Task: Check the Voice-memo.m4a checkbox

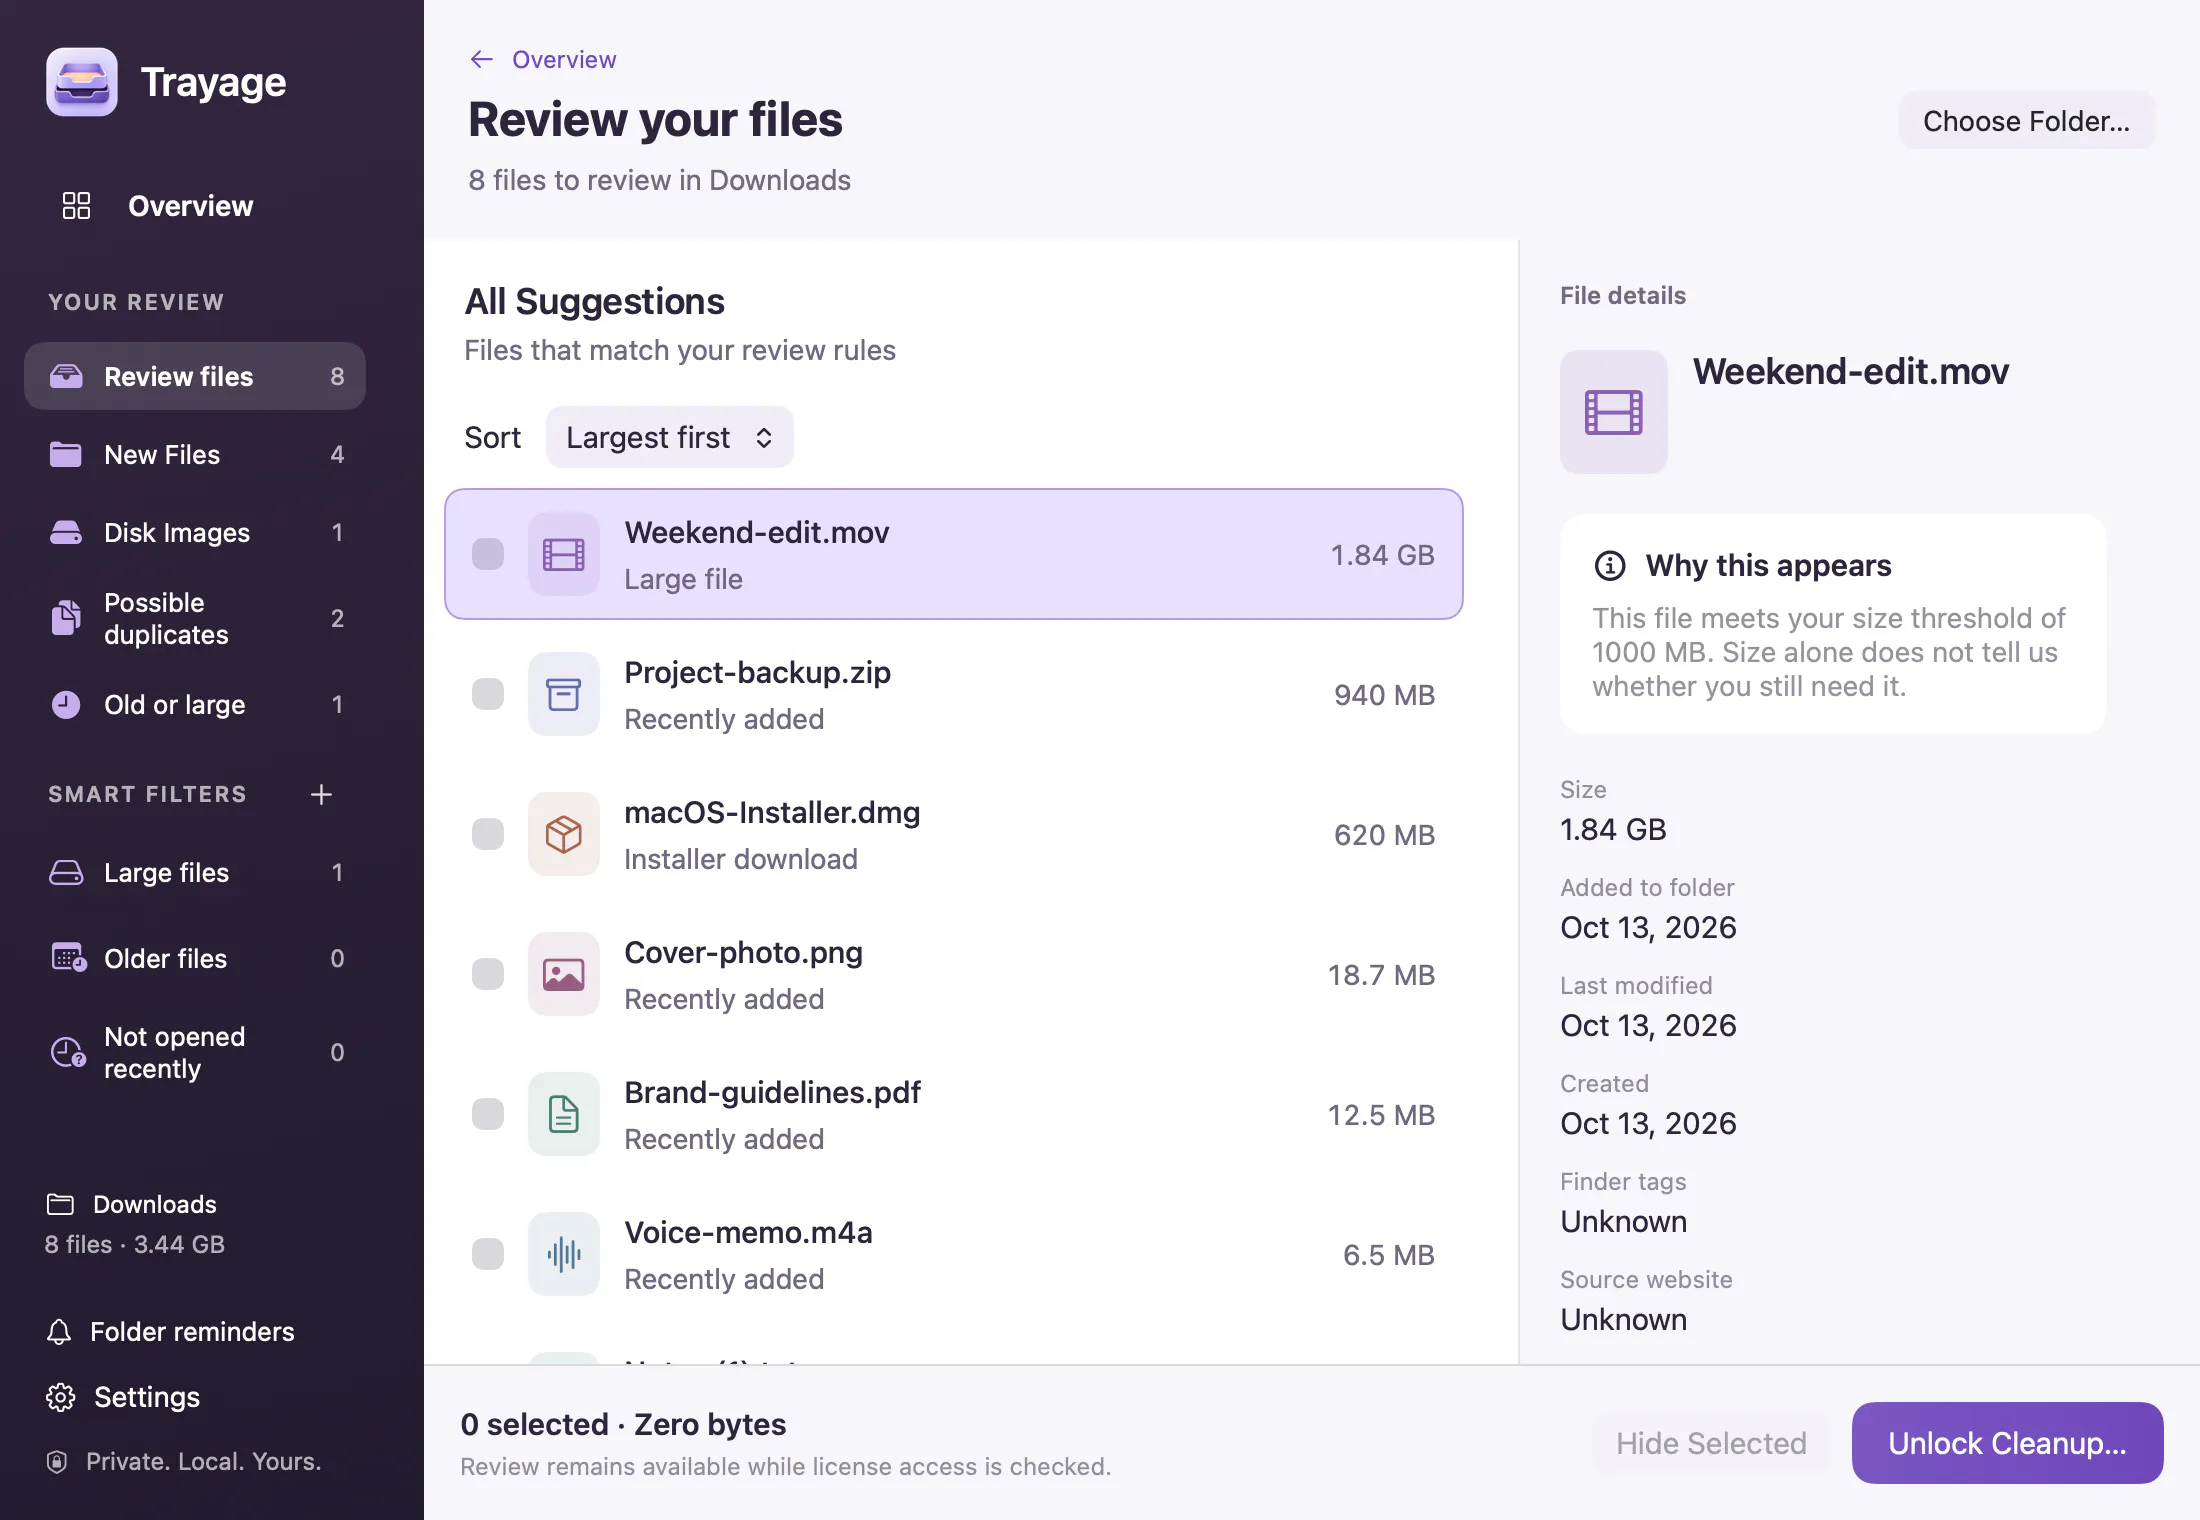Action: [488, 1254]
